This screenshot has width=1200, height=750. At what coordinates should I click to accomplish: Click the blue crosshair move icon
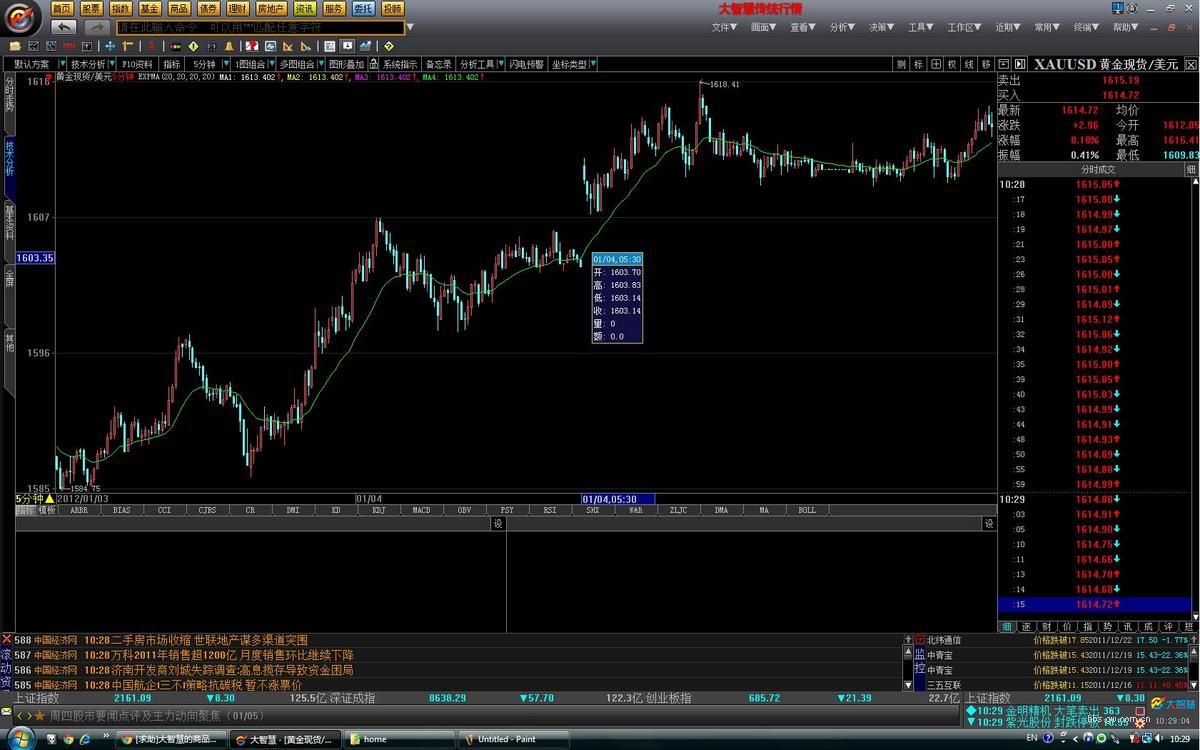click(111, 46)
